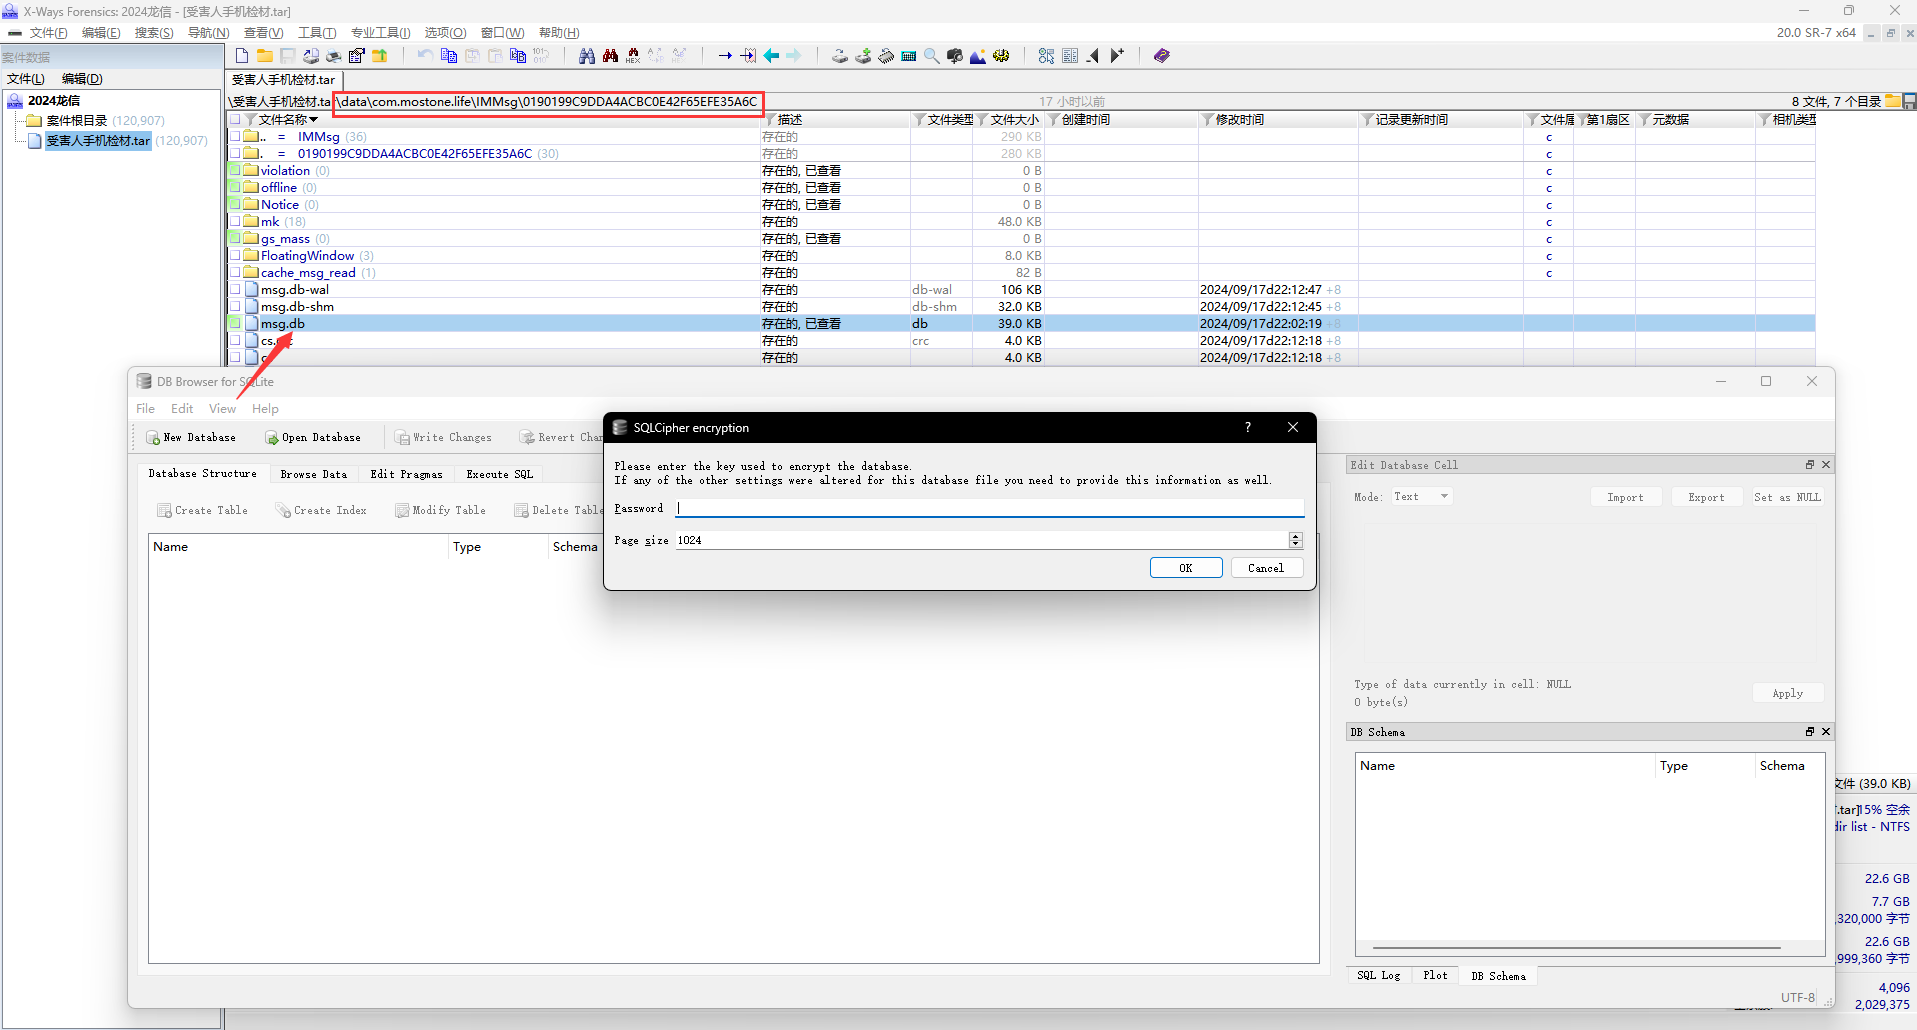Screen dimensions: 1917x1030
Task: Click the purple help book icon
Action: point(1161,56)
